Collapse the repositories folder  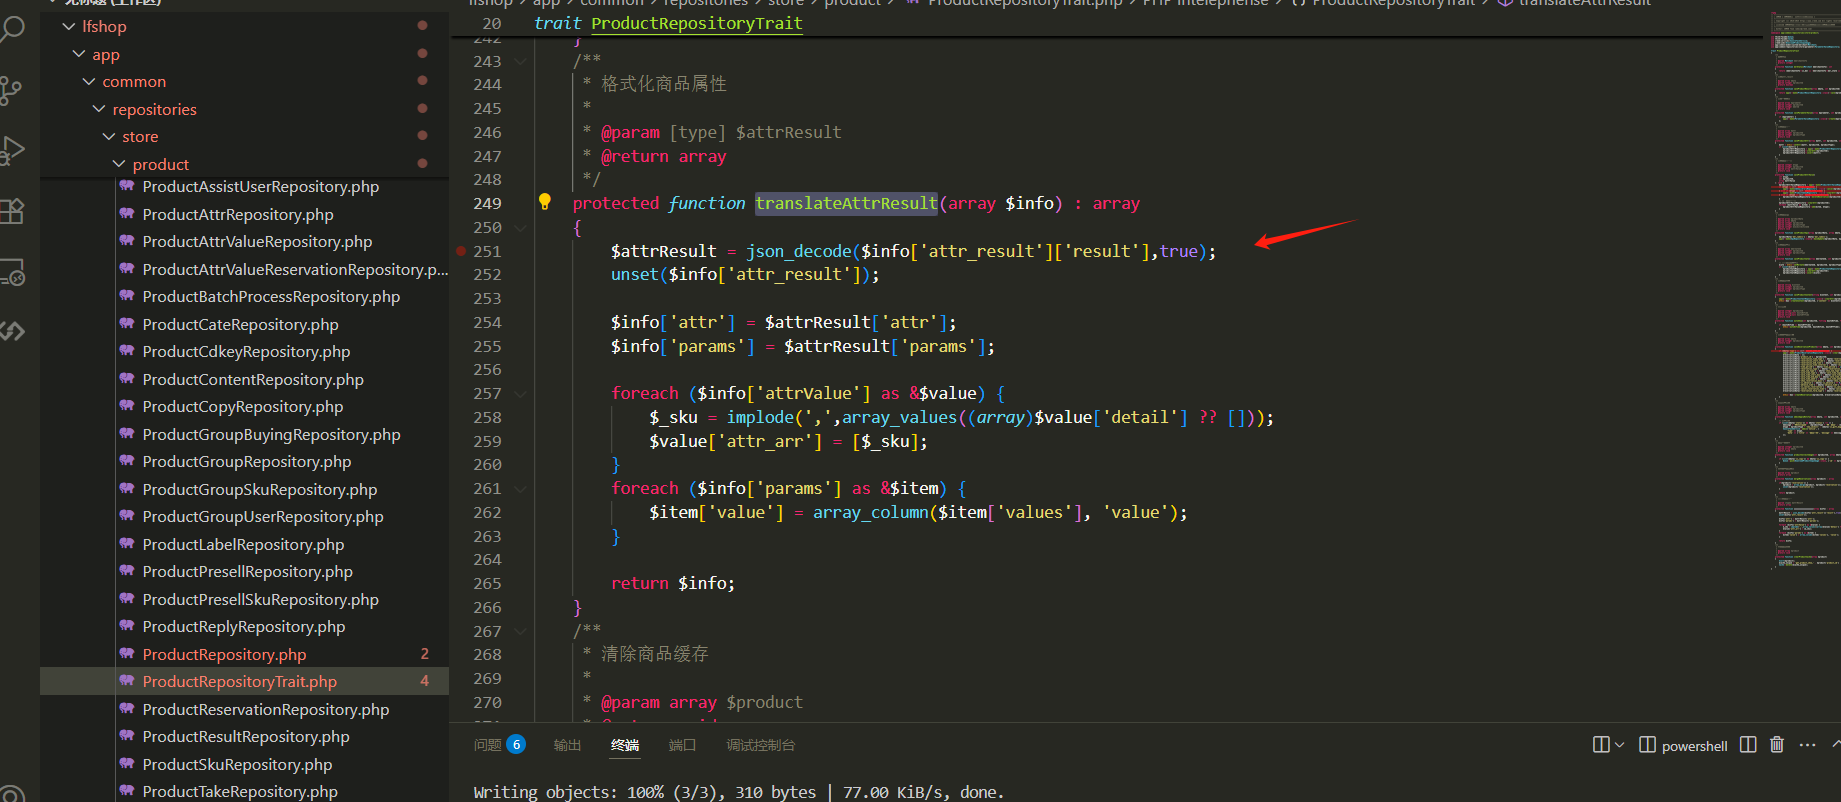point(99,109)
